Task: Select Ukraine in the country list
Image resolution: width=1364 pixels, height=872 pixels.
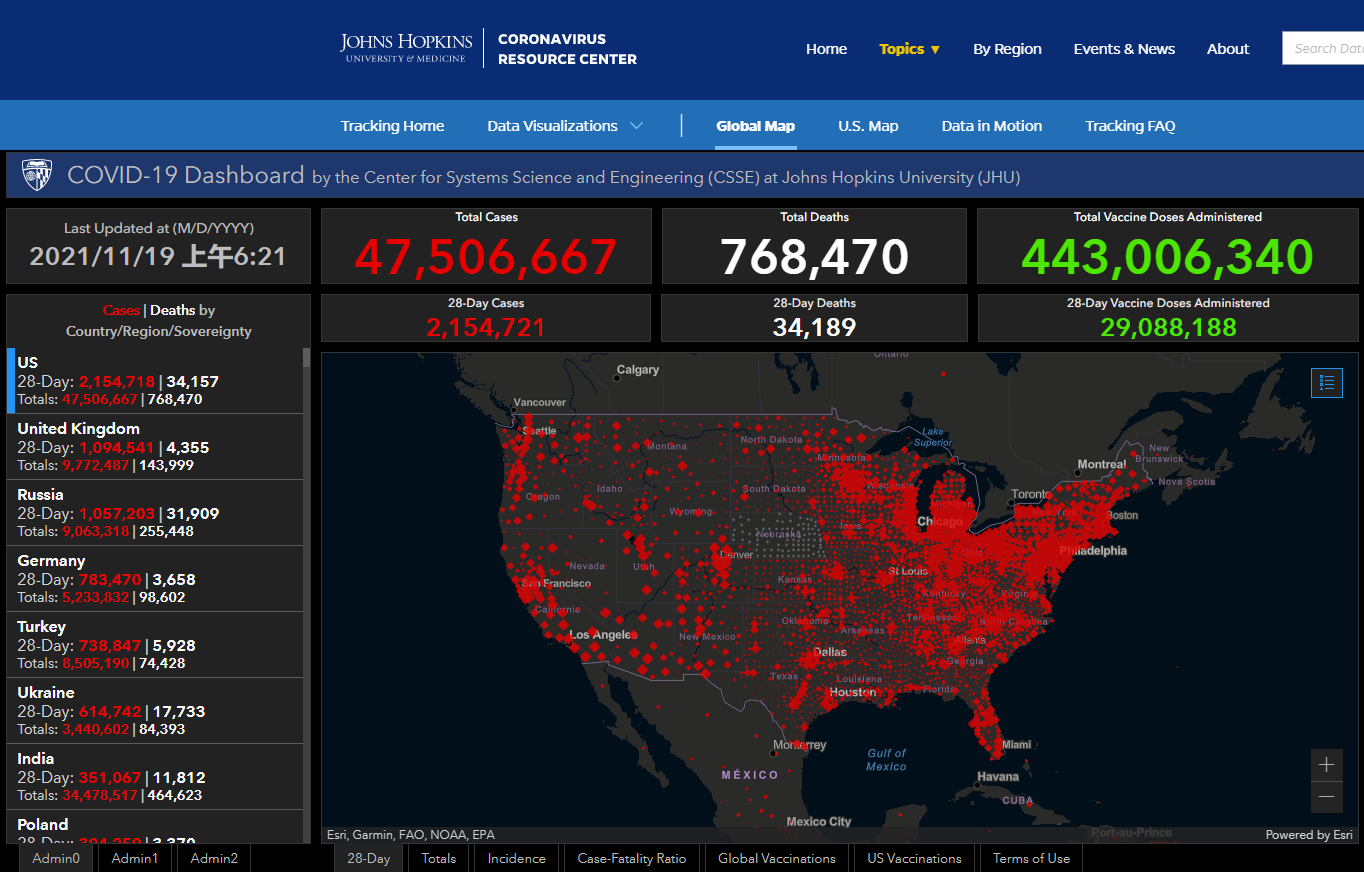Action: [155, 711]
